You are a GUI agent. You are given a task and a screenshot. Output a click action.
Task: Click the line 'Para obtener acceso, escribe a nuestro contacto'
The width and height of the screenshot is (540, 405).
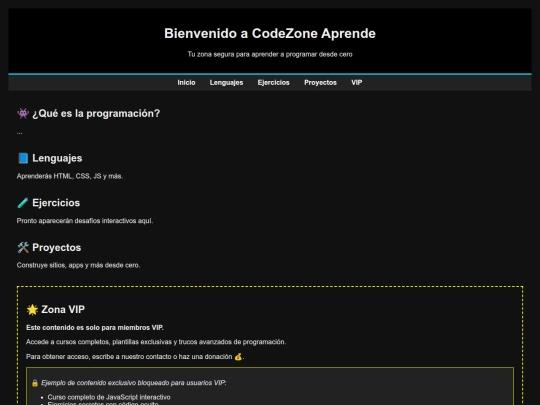135,357
